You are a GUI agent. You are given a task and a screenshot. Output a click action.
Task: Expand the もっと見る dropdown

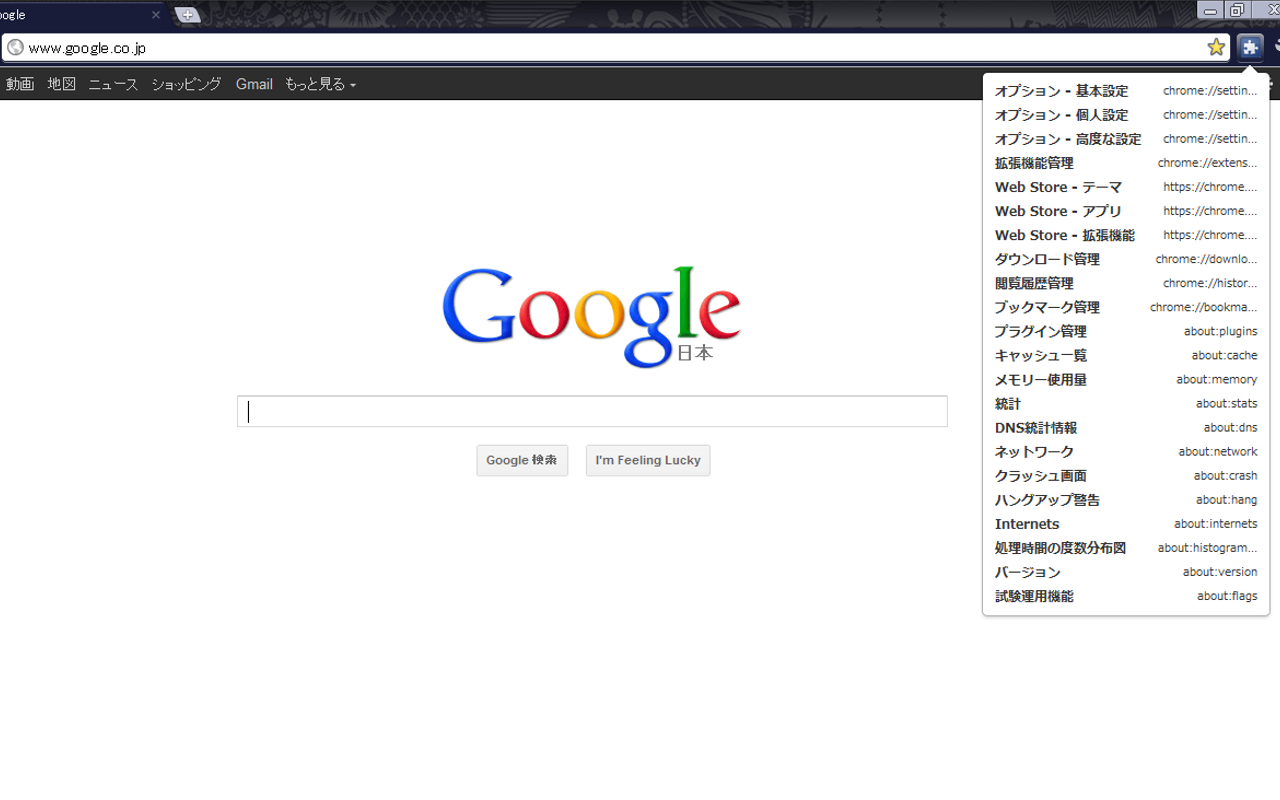(320, 84)
